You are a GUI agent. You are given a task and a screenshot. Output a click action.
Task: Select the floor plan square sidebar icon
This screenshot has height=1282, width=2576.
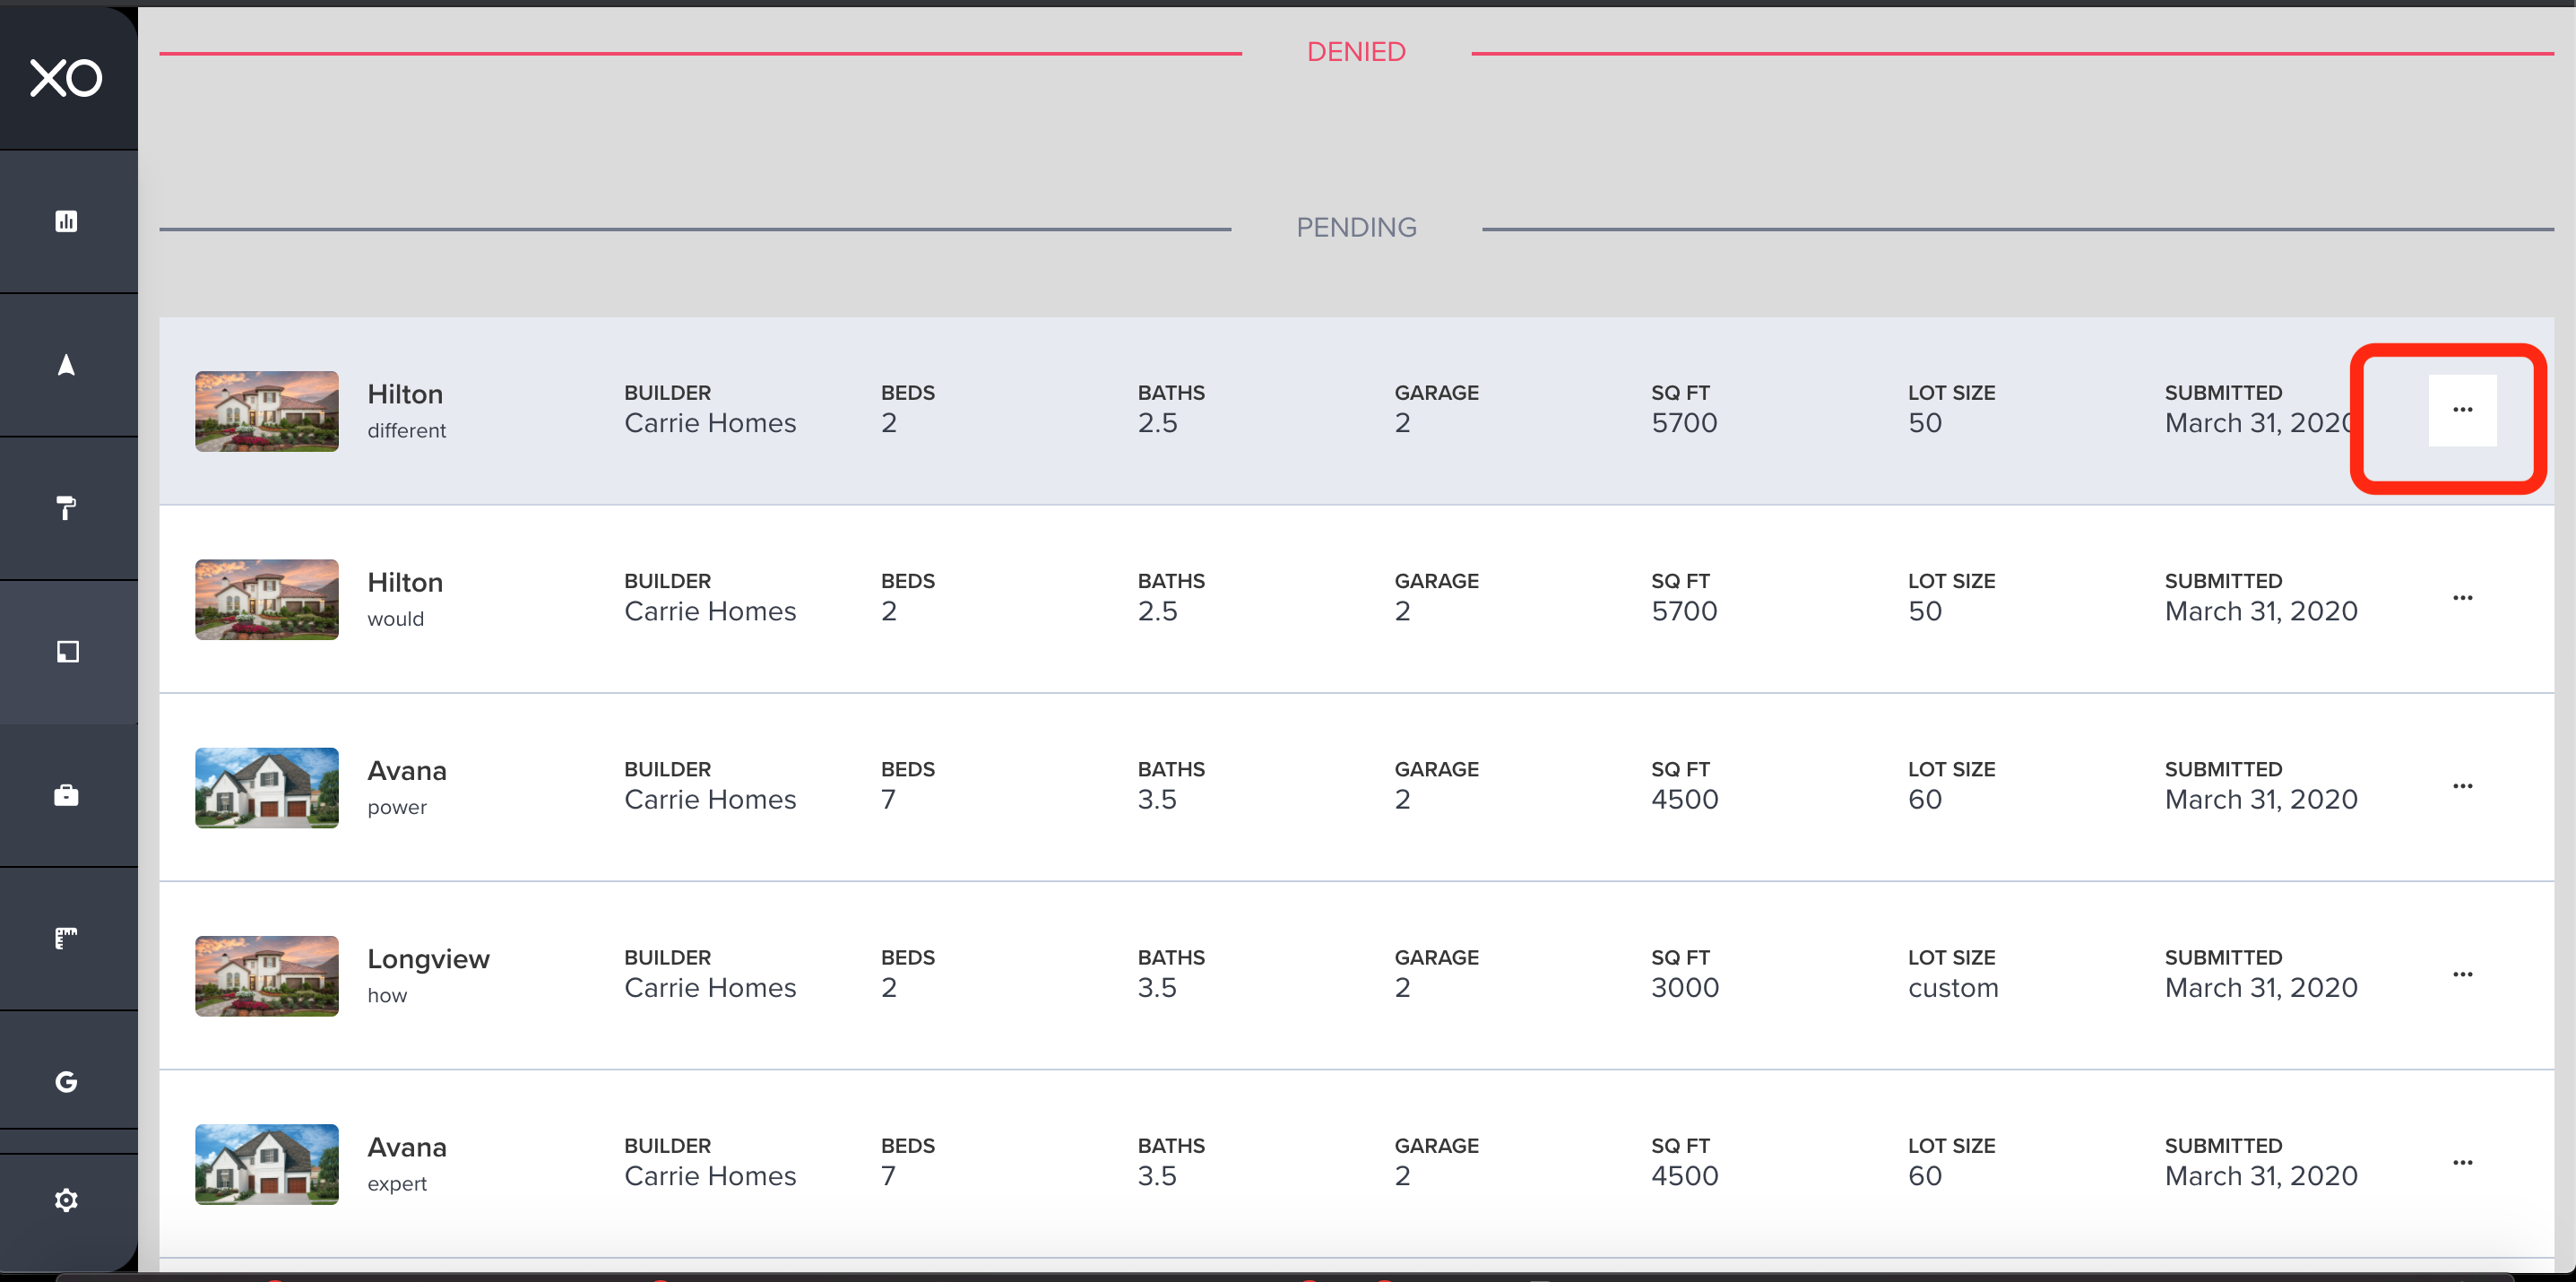point(66,652)
